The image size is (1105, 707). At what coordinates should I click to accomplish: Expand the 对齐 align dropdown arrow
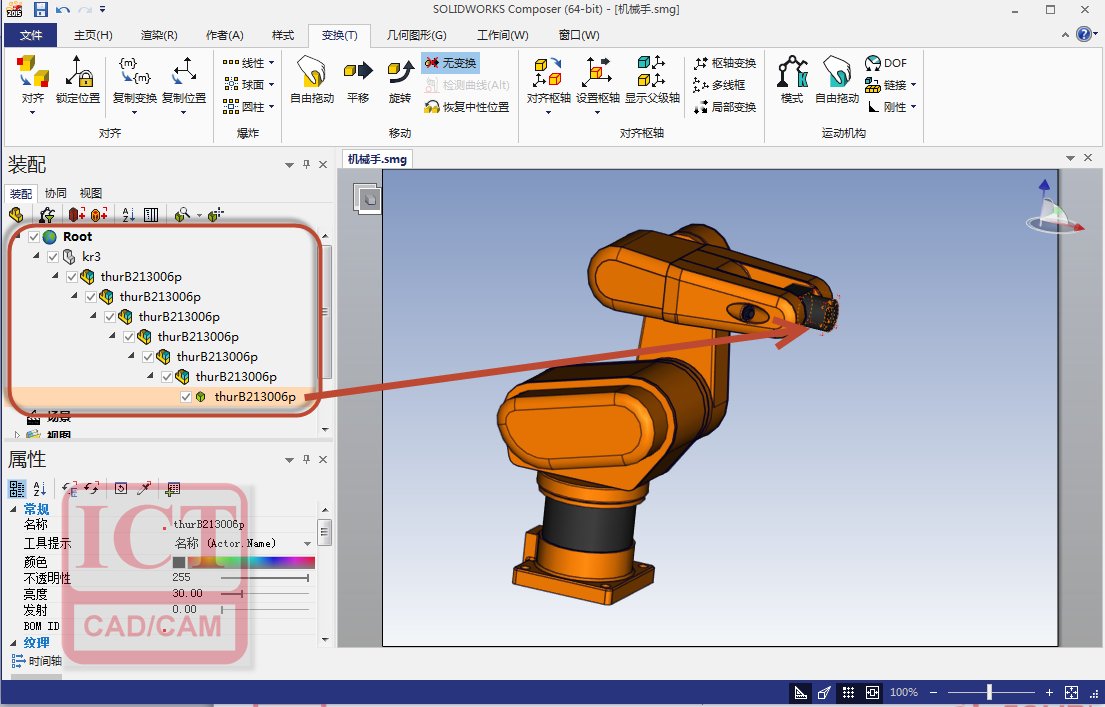[x=32, y=112]
